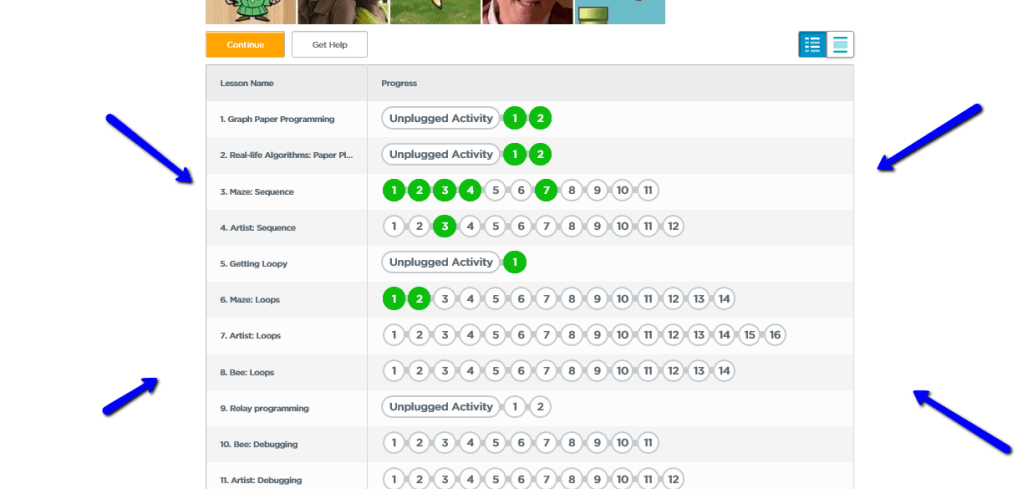Viewport: 1023px width, 489px height.
Task: Open puzzle 1 in Getting Loopy
Action: tap(514, 262)
